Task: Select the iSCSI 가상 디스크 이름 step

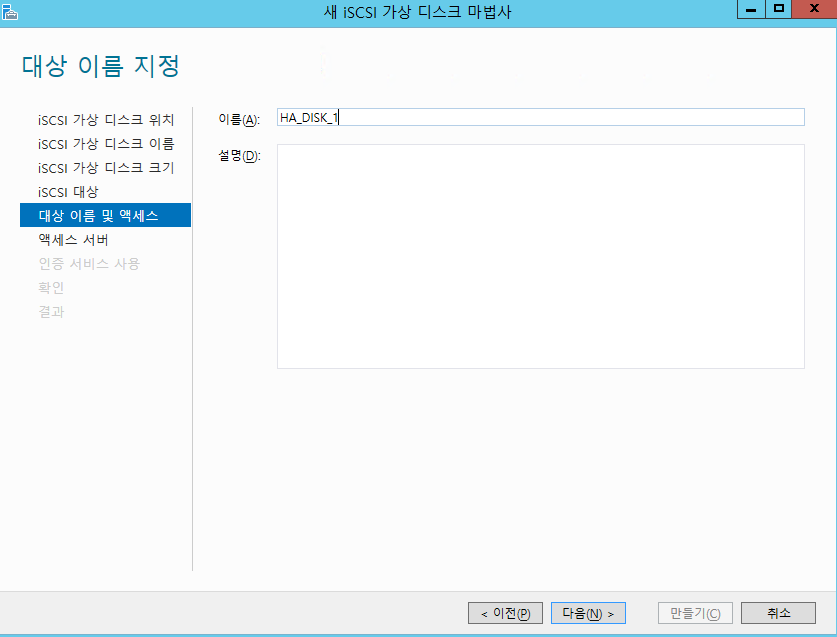Action: pos(106,144)
